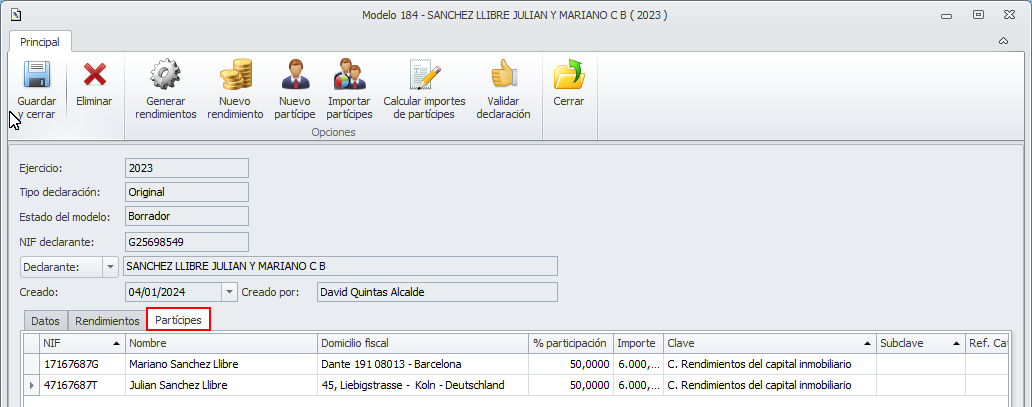
Task: Click the NIF declarante field
Action: click(187, 242)
